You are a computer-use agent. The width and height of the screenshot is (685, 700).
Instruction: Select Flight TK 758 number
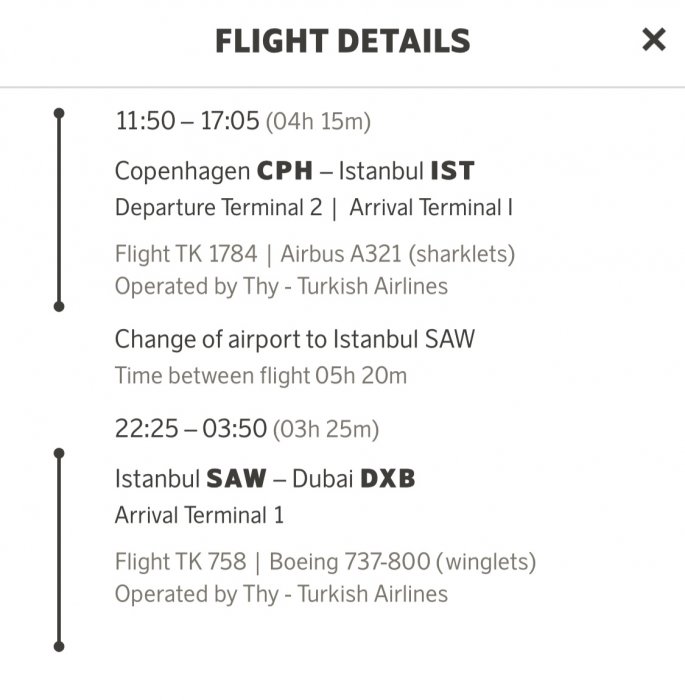(x=180, y=562)
